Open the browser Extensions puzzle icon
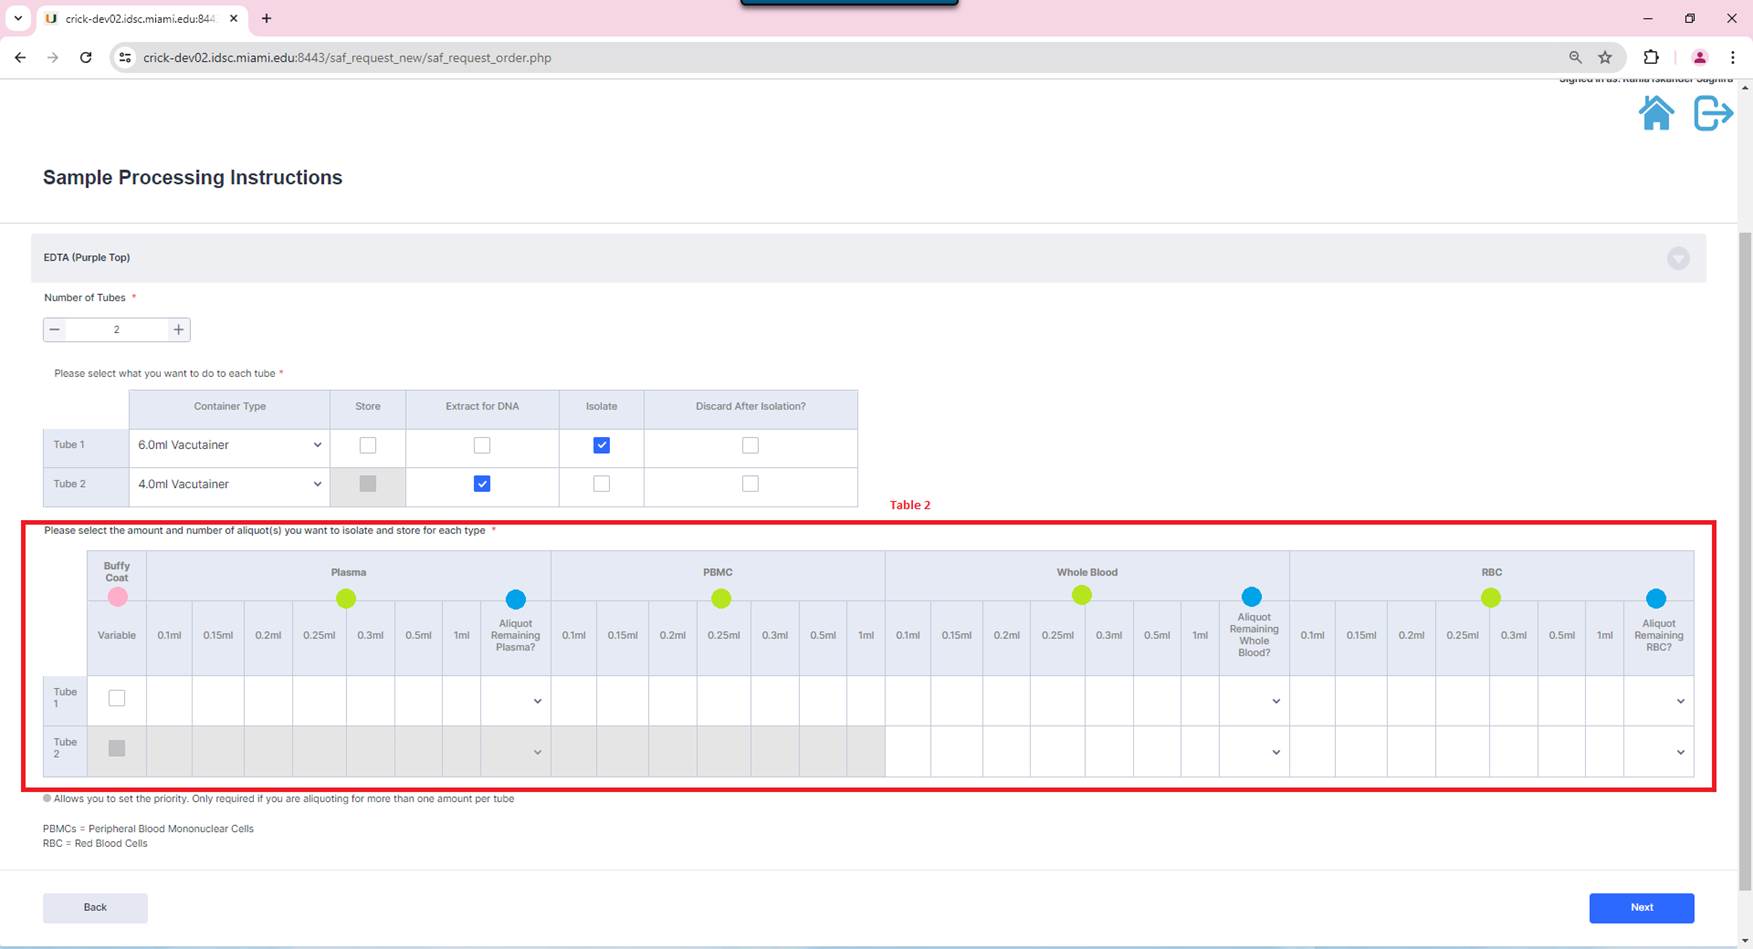This screenshot has height=949, width=1753. pos(1651,58)
